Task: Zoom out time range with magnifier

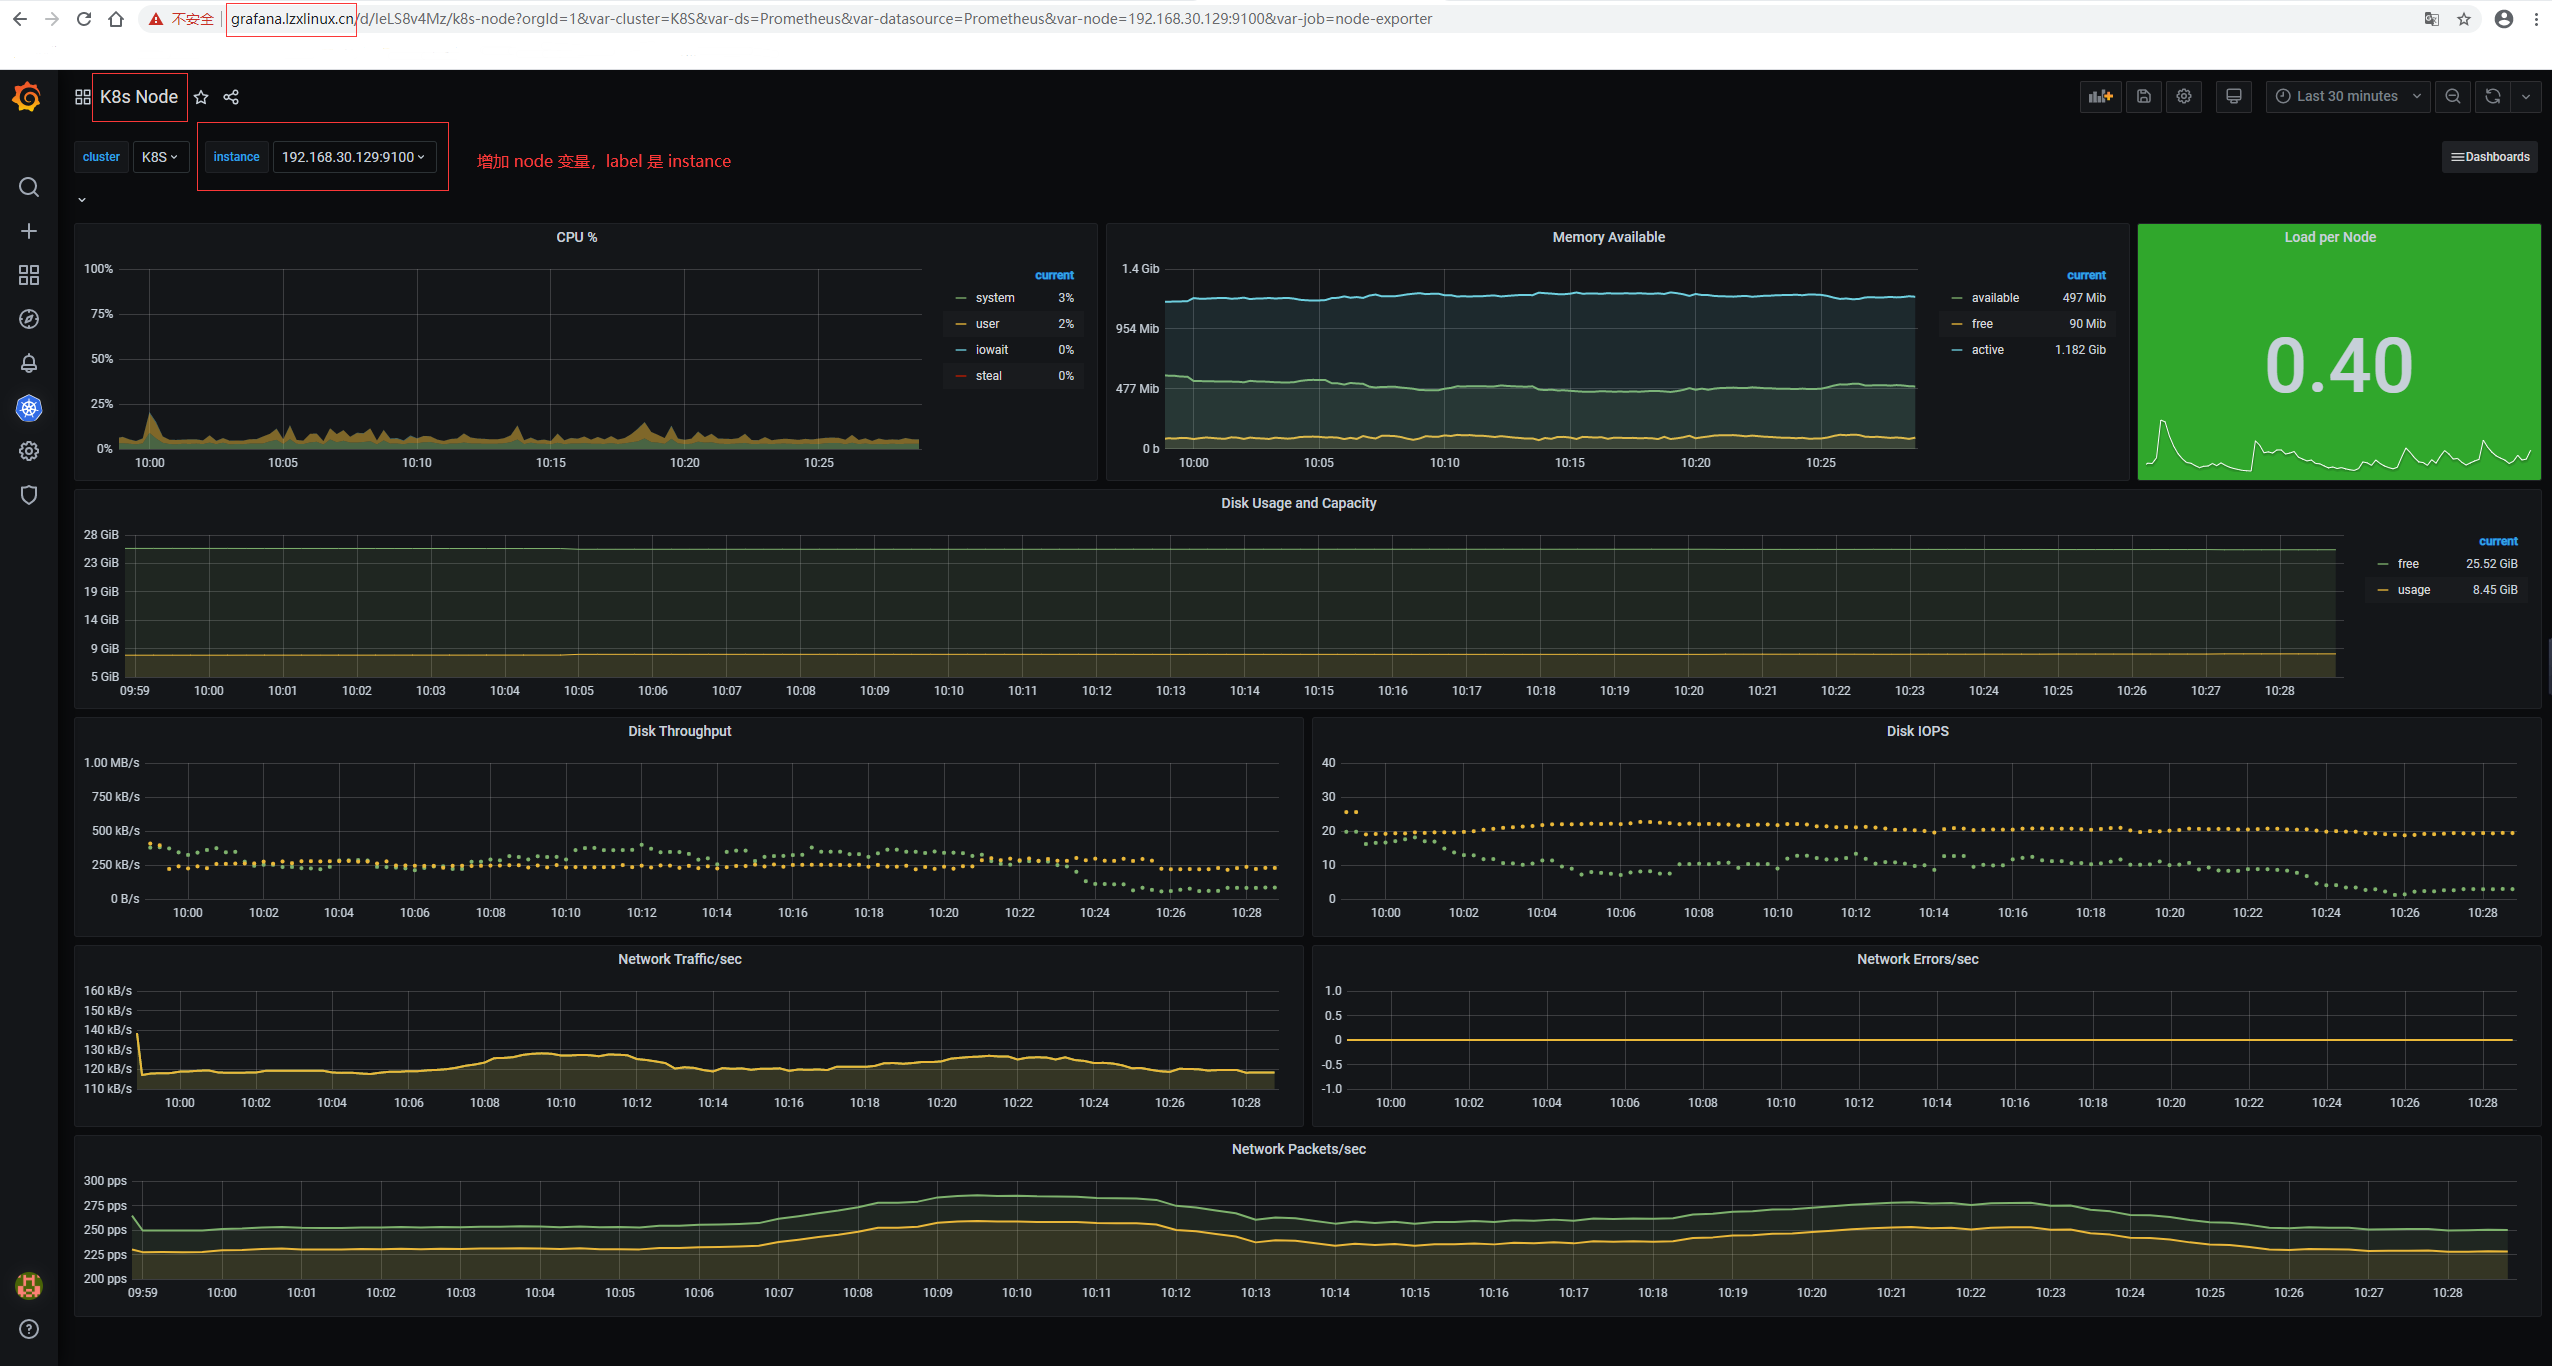Action: pyautogui.click(x=2453, y=96)
